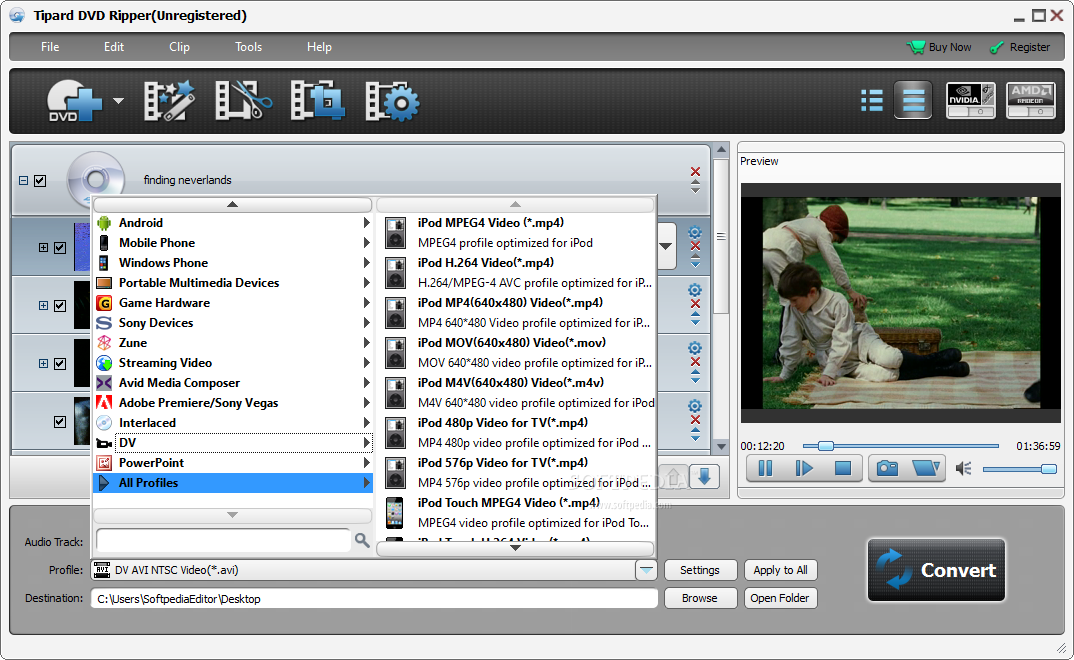This screenshot has width=1074, height=660.
Task: Expand the first title plus box
Action: [43, 248]
